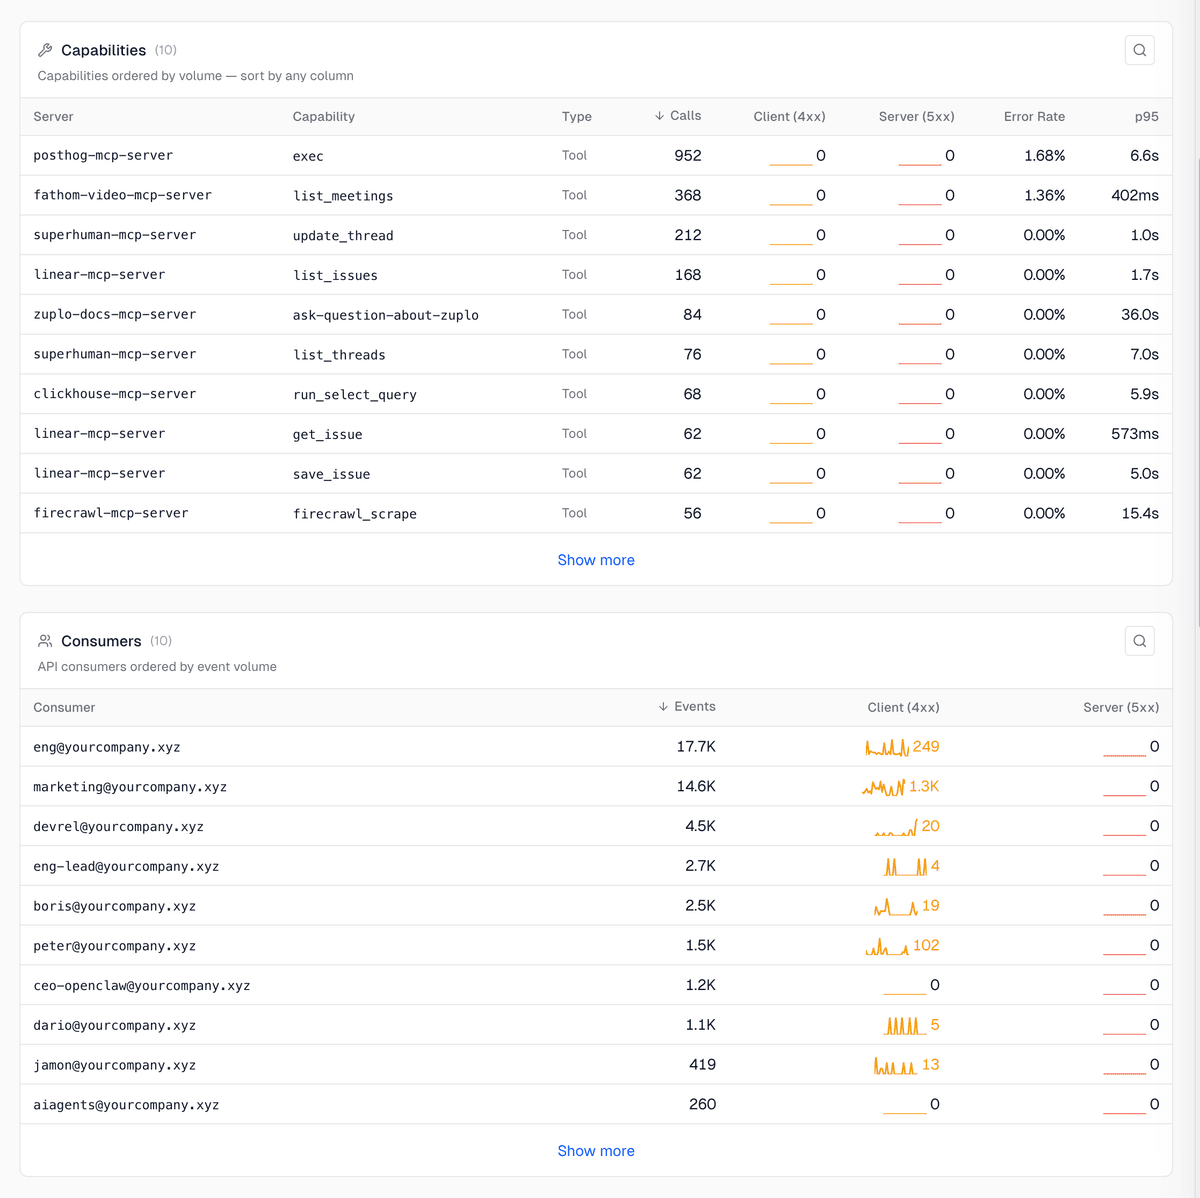The height and width of the screenshot is (1198, 1200).
Task: Open the clickhouse-mcp-server row
Action: coord(596,394)
